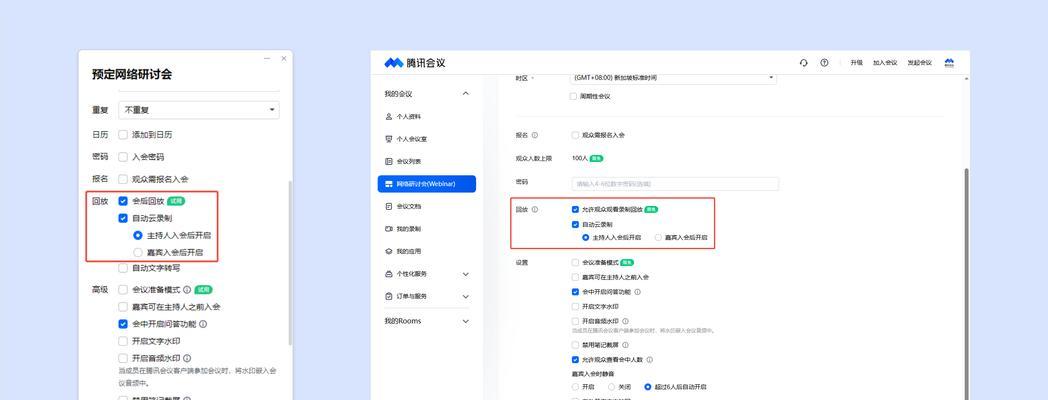Click the 试用 badge beside 会后回放

(176, 201)
